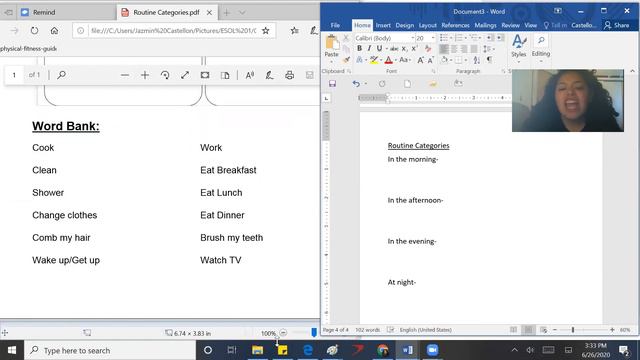Viewport: 640px width, 360px height.
Task: Open the font size 20 dropdown
Action: coord(433,38)
